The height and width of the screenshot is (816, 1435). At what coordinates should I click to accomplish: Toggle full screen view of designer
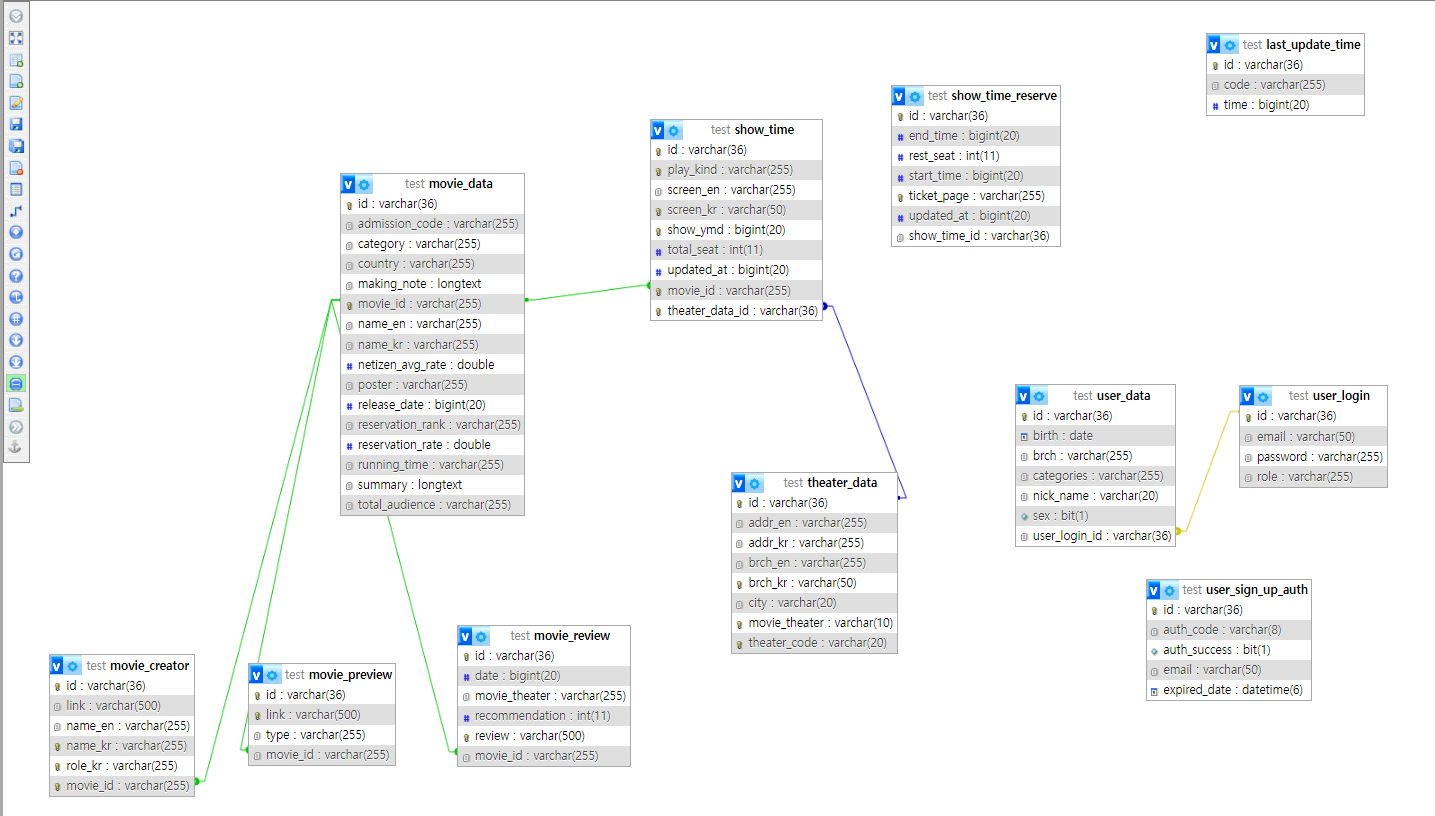16,38
